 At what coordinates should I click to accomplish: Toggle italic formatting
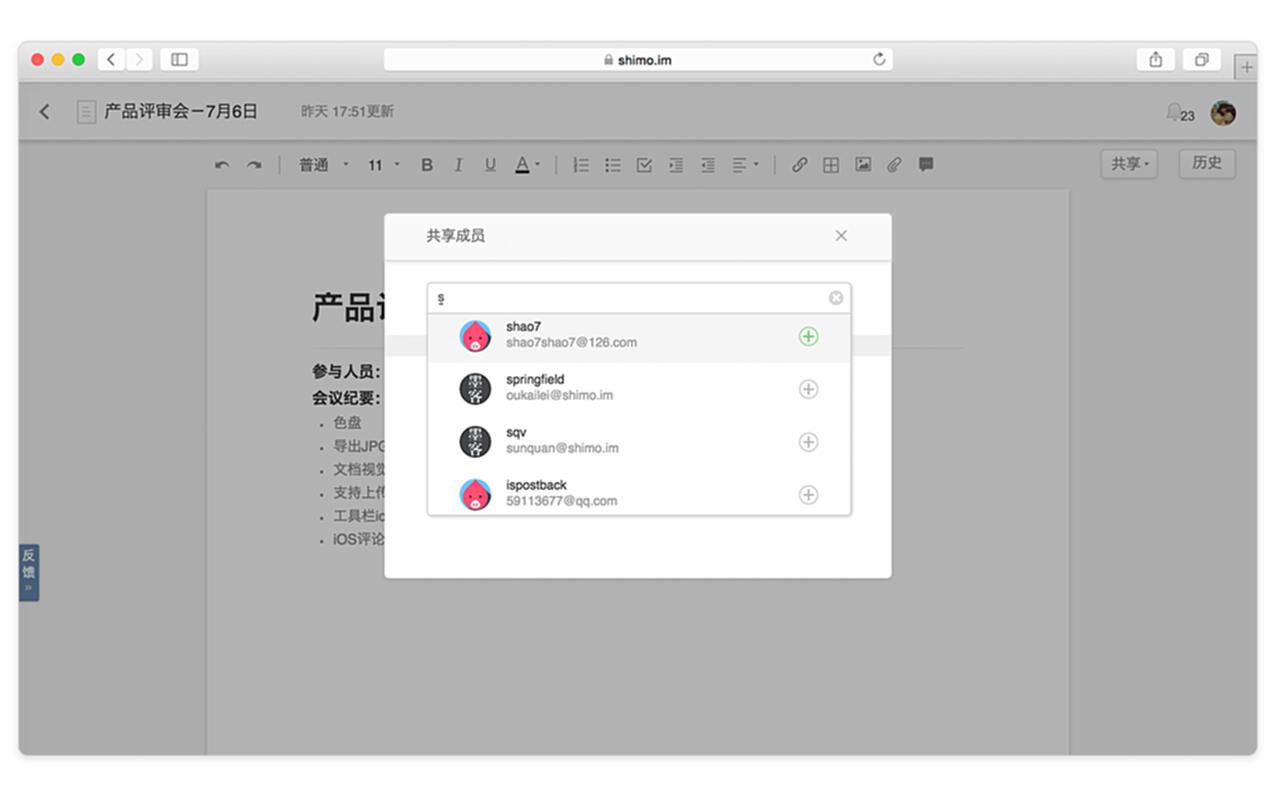click(458, 165)
